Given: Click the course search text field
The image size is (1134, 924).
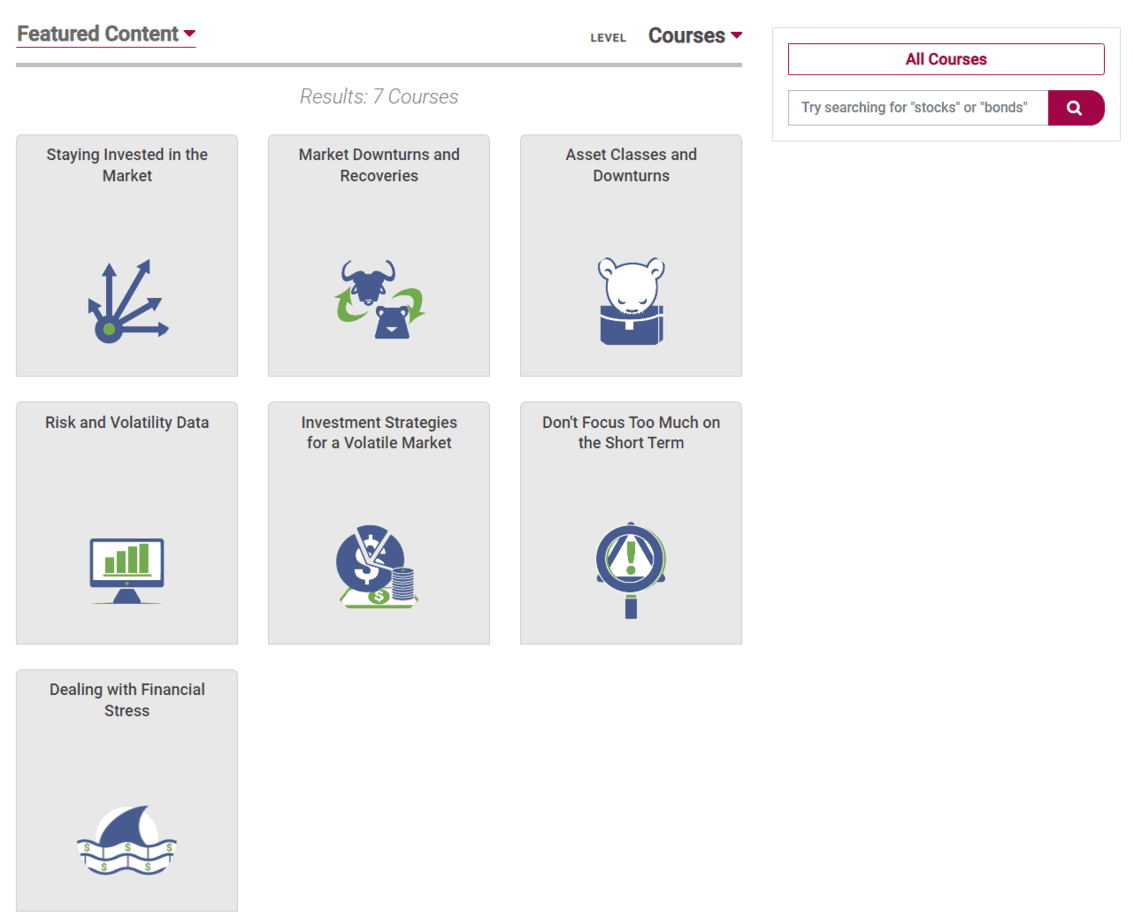Looking at the screenshot, I should click(918, 108).
